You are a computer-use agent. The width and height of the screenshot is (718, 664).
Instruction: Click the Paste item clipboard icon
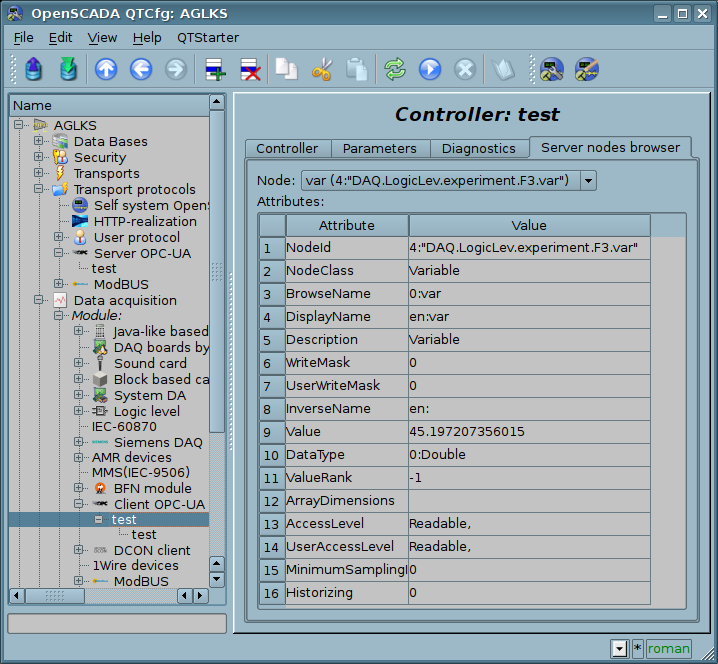tap(357, 70)
